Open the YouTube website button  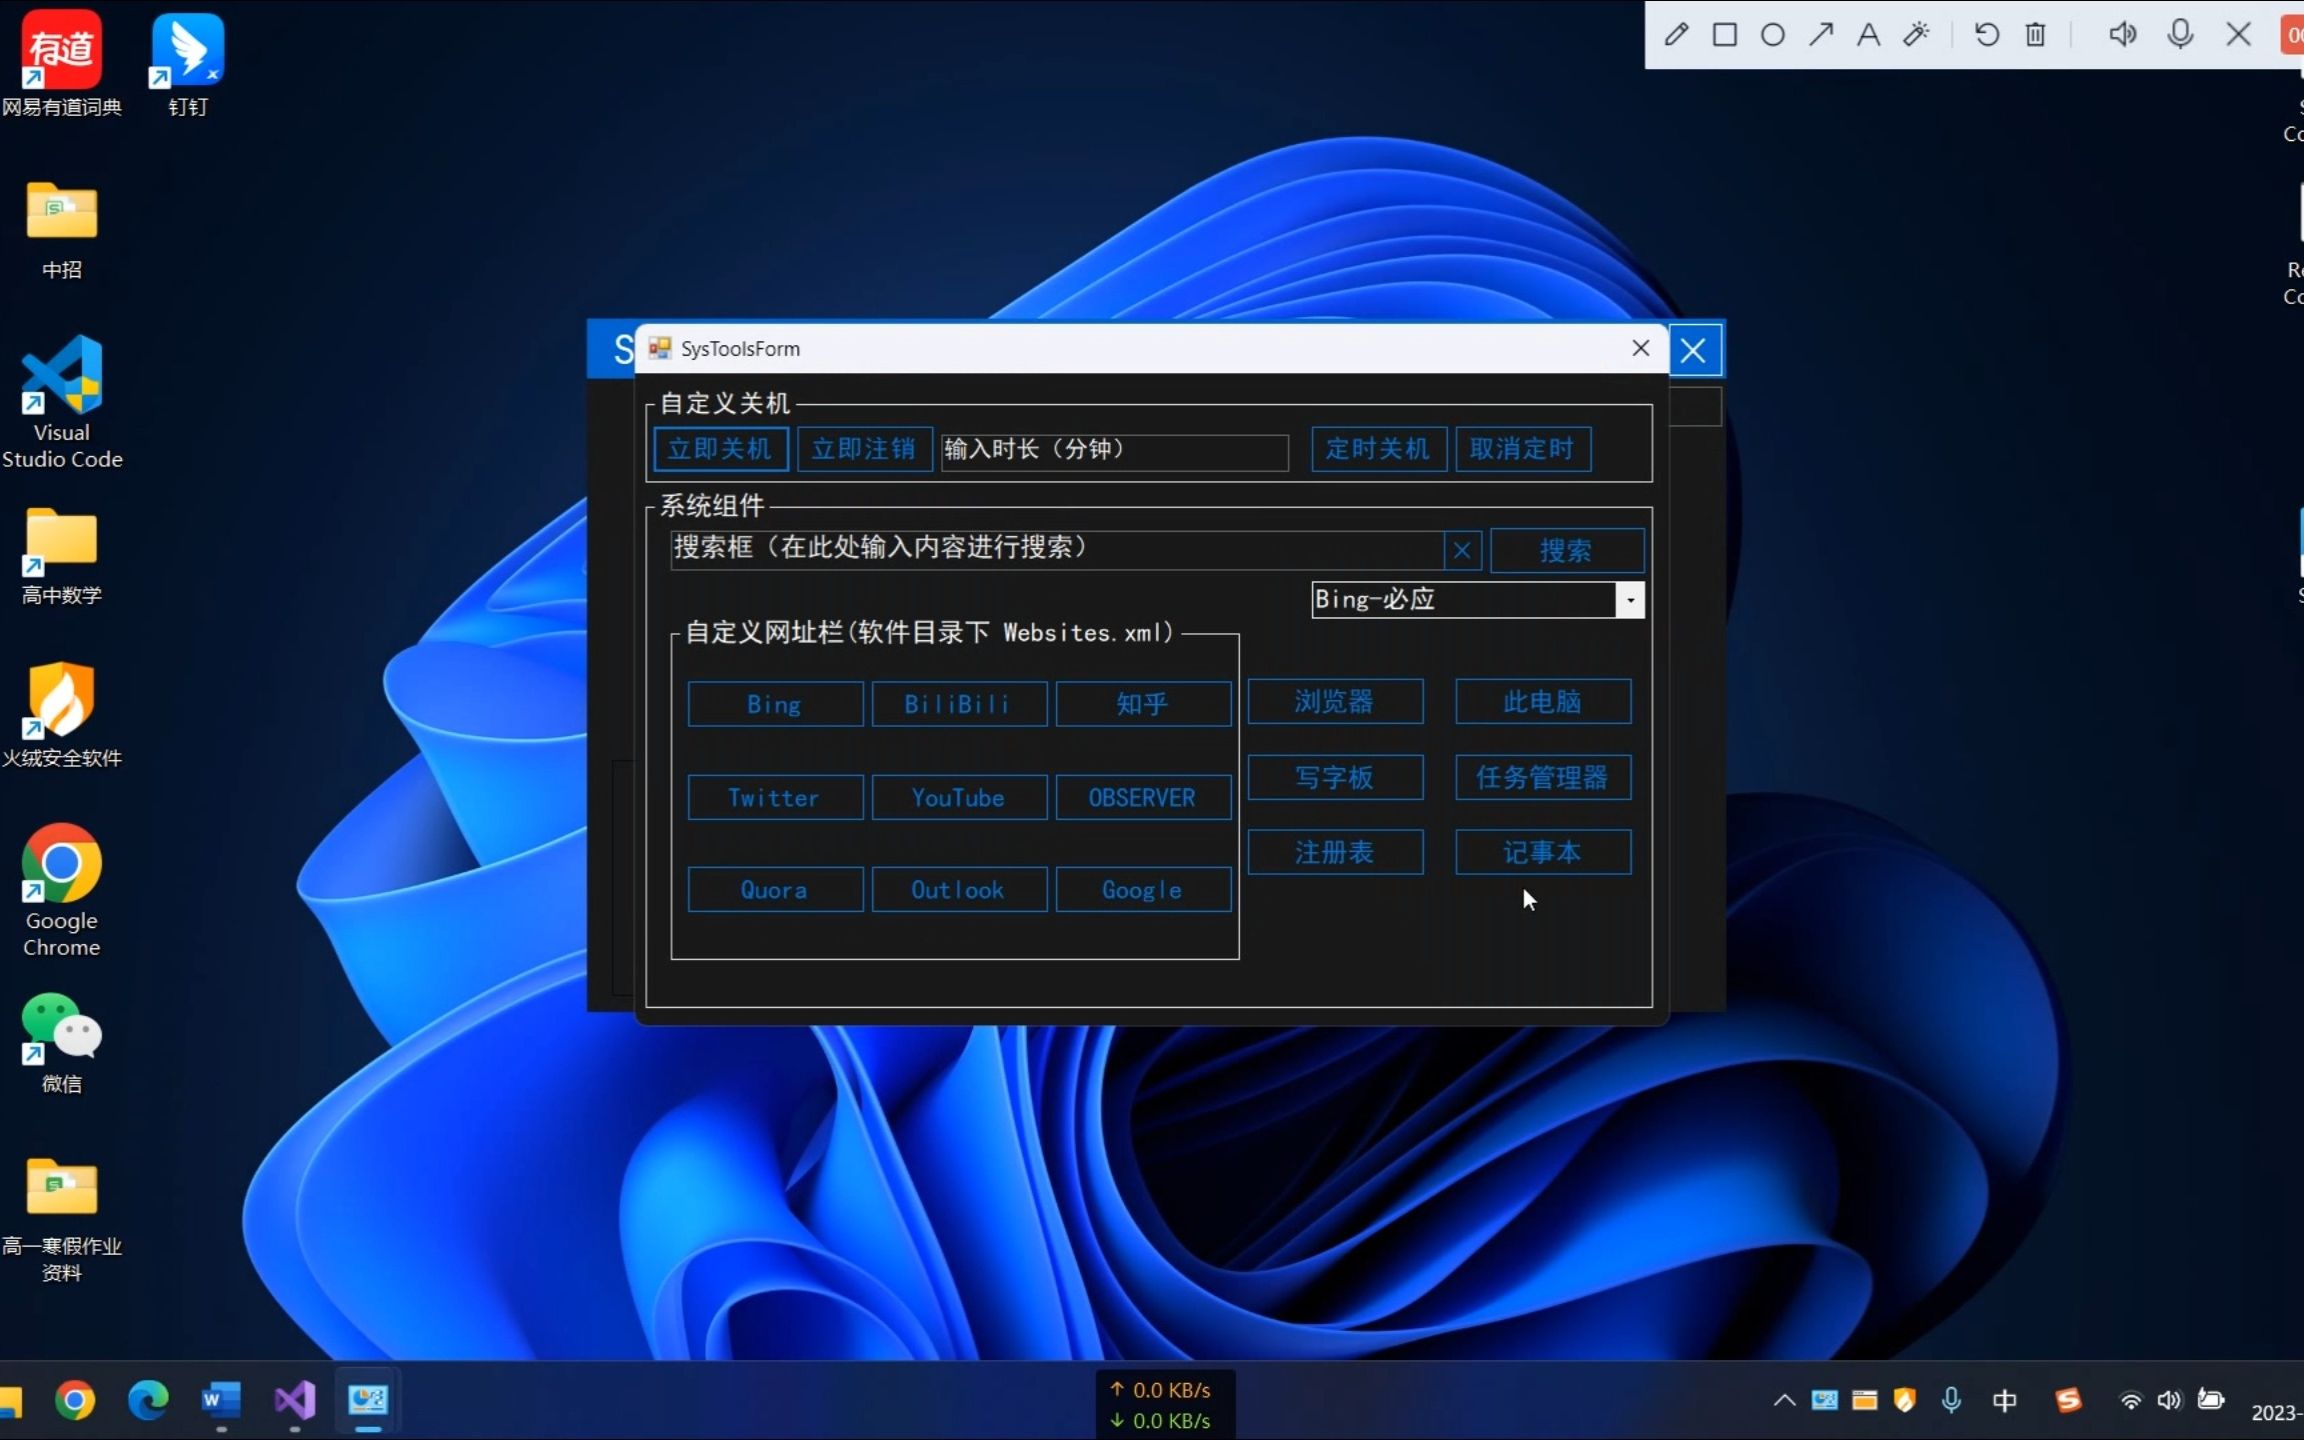click(958, 798)
